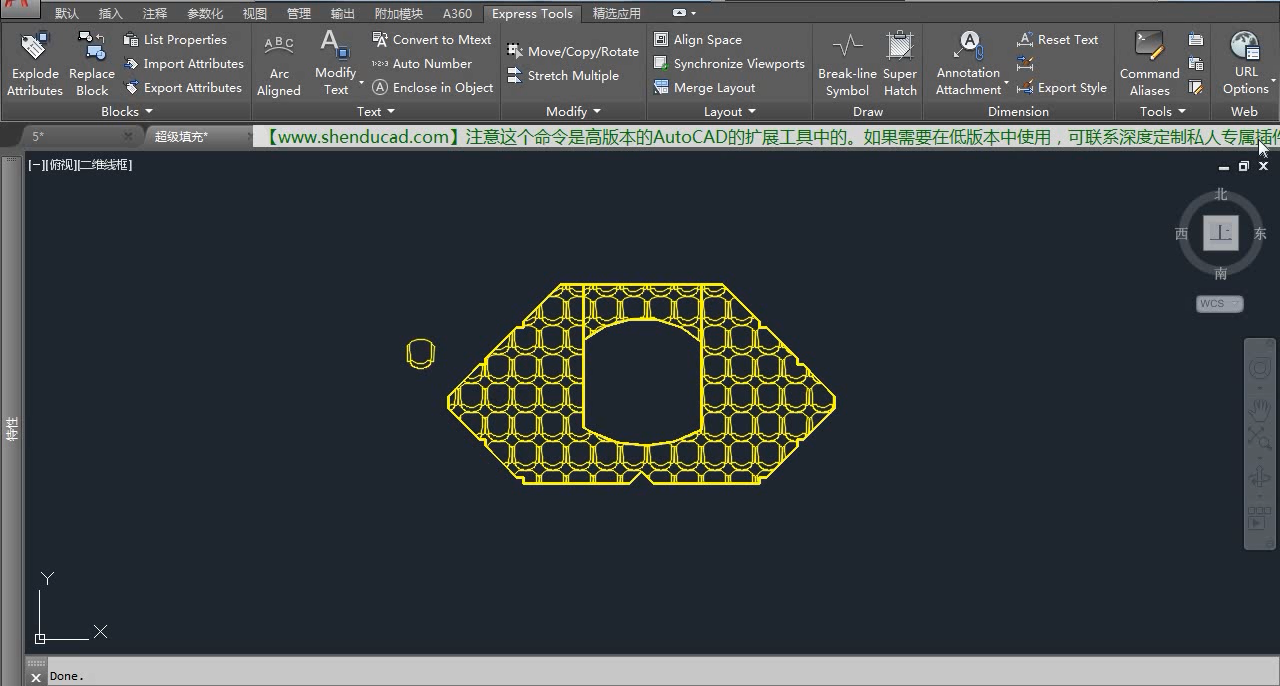Expand the Text panel flyout
The image size is (1280, 686).
point(376,112)
